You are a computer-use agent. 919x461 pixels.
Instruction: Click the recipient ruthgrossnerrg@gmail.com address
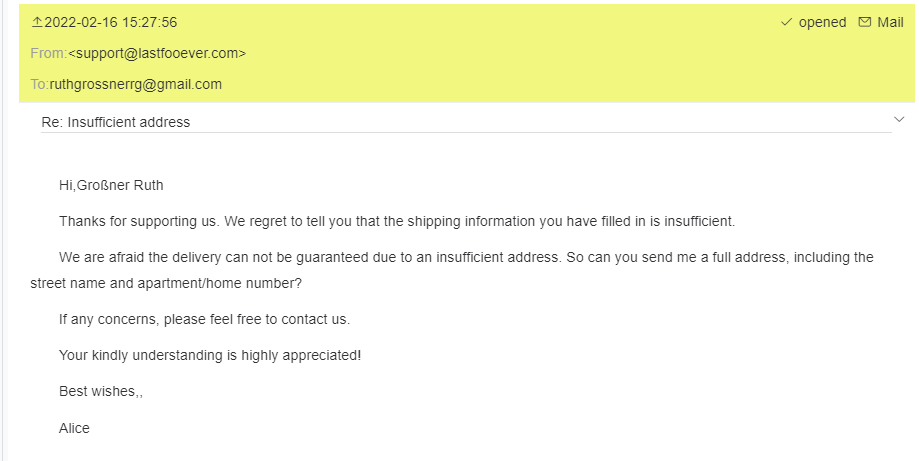pos(136,84)
